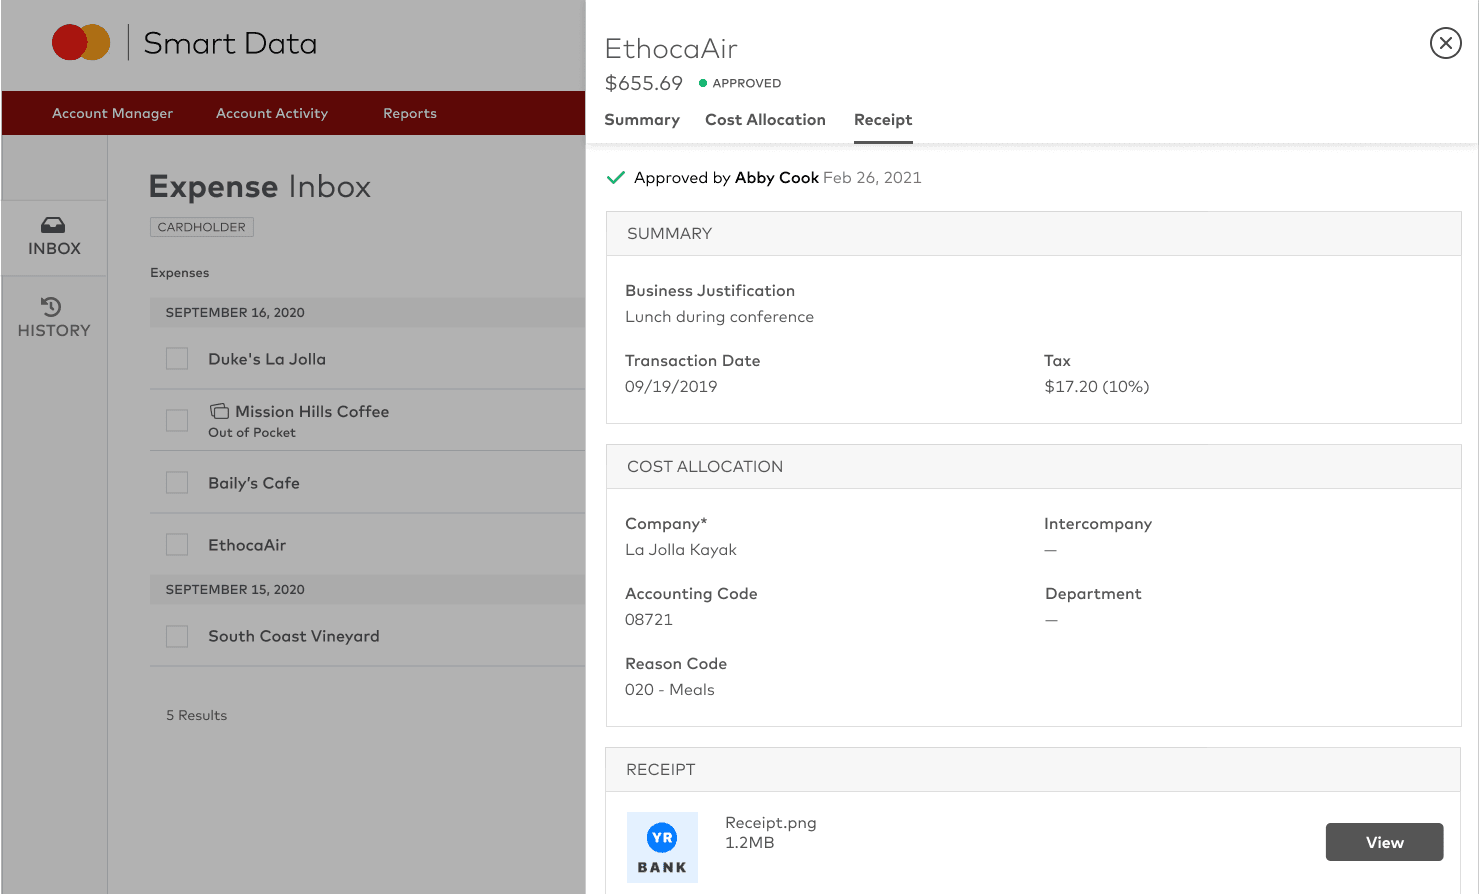Image resolution: width=1479 pixels, height=894 pixels.
Task: Select the Baily's Cafe checkbox
Action: [177, 483]
